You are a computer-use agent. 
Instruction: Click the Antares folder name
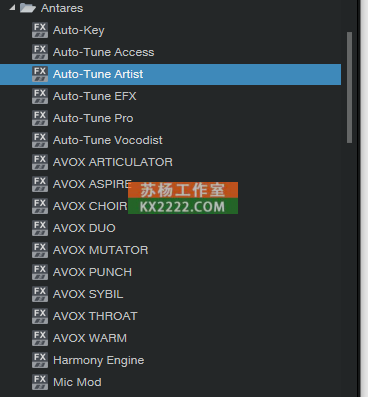(x=62, y=8)
